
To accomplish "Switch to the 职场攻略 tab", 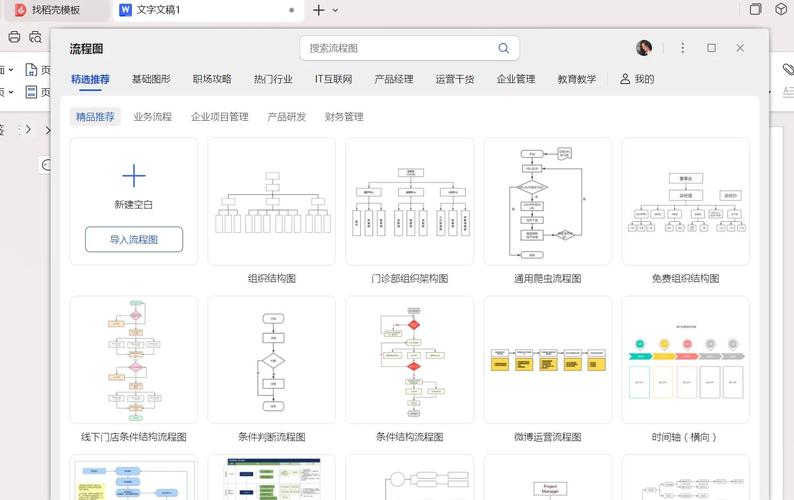I will pyautogui.click(x=212, y=79).
